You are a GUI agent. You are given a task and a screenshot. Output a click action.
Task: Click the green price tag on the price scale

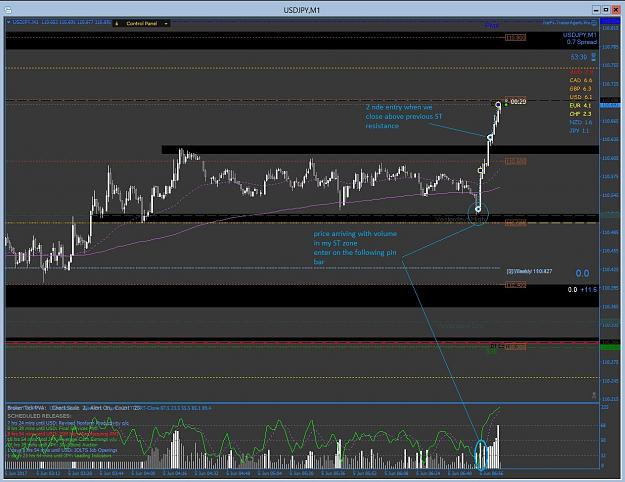pyautogui.click(x=610, y=348)
